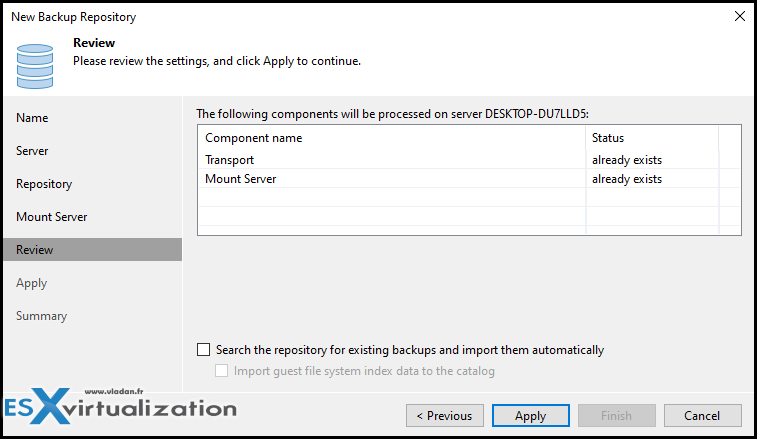This screenshot has width=757, height=439.
Task: Sort by the Status column header
Action: point(652,138)
